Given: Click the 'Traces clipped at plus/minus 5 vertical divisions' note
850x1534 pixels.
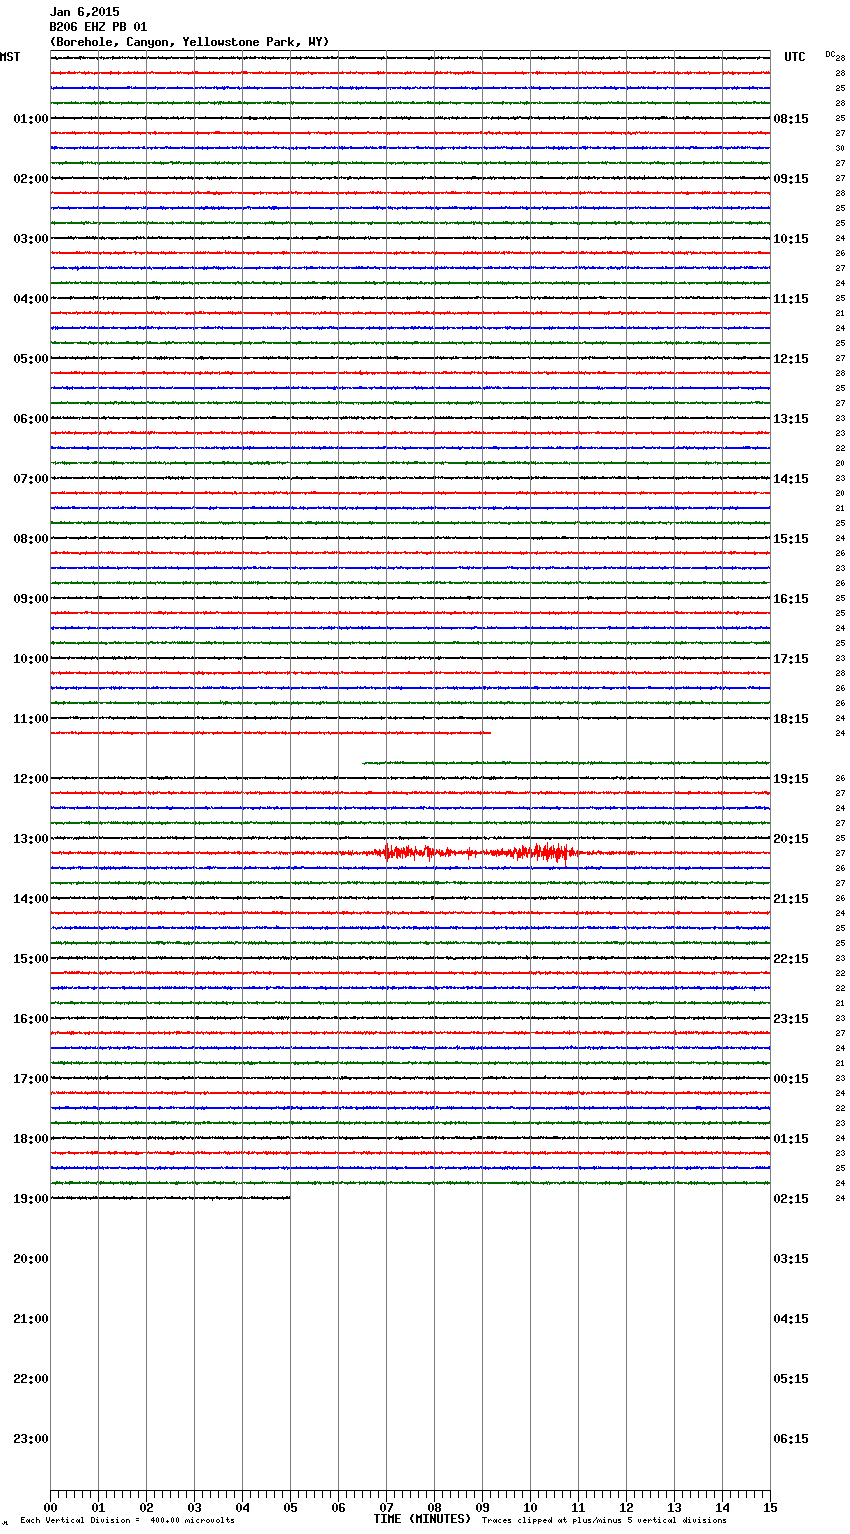Looking at the screenshot, I should [x=604, y=1521].
